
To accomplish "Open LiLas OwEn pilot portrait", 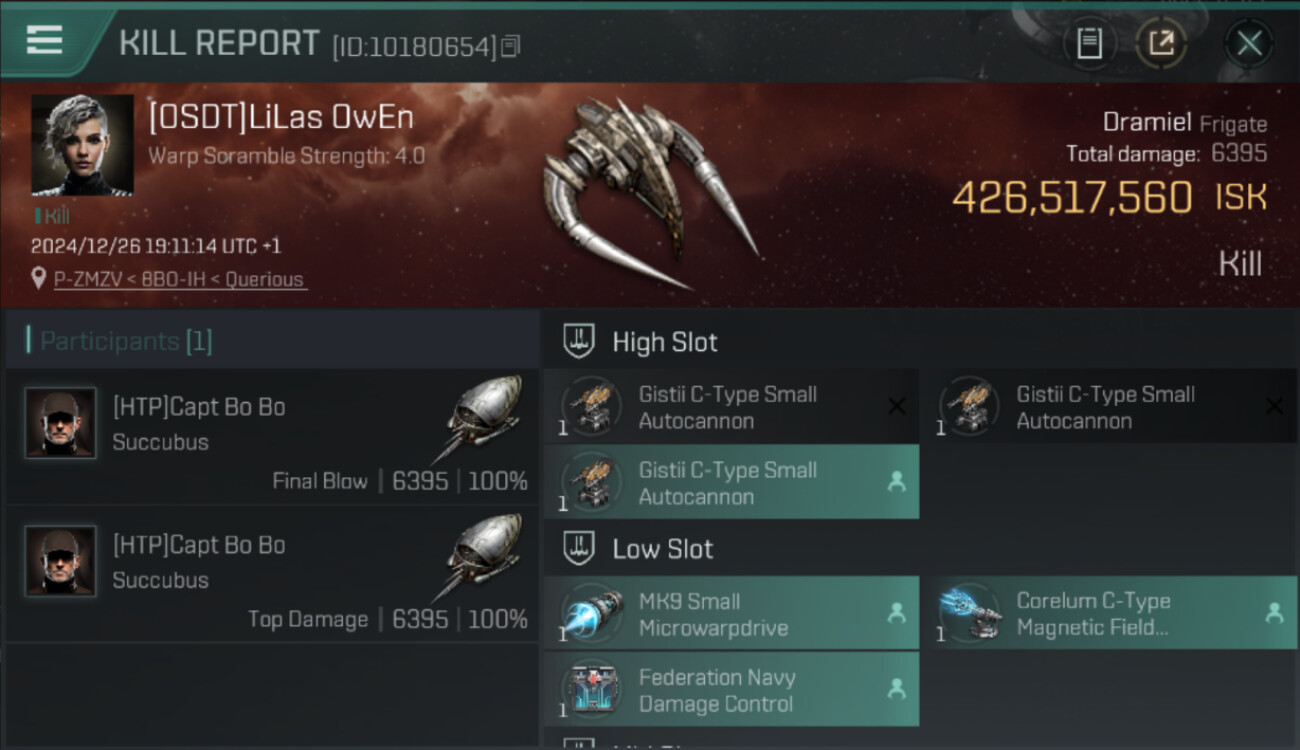I will 82,145.
